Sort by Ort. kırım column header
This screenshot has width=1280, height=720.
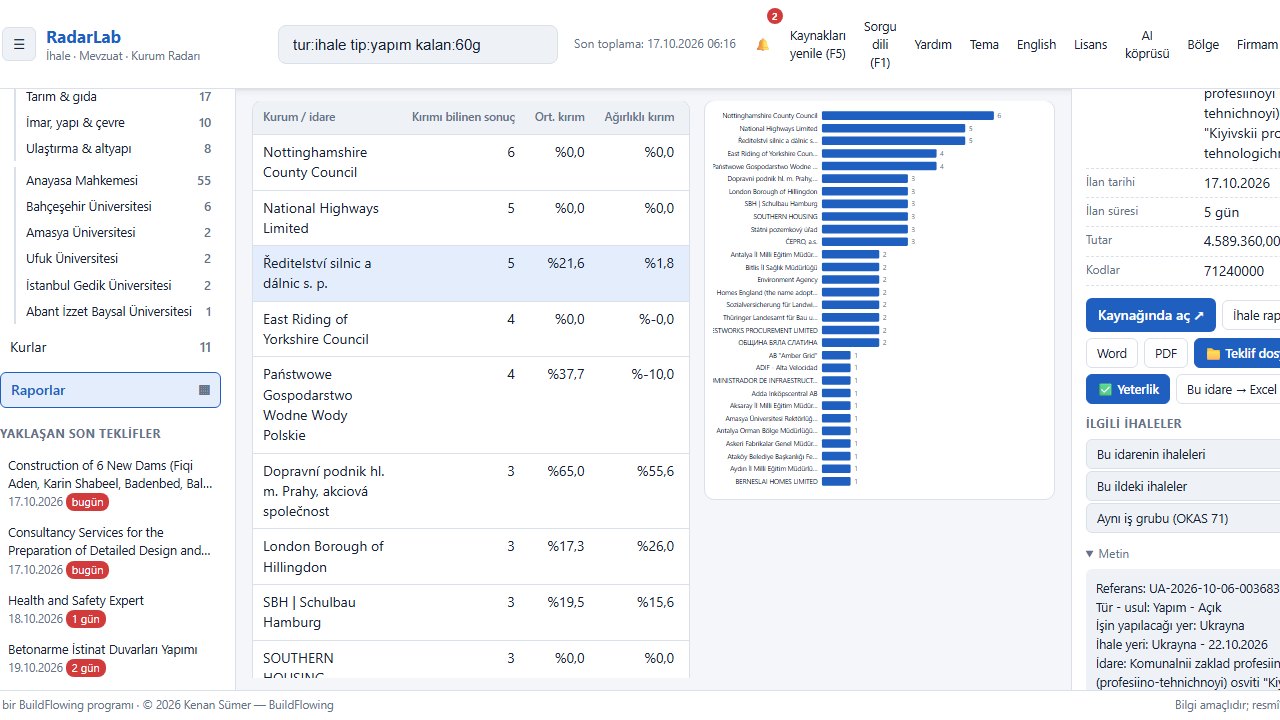[560, 118]
